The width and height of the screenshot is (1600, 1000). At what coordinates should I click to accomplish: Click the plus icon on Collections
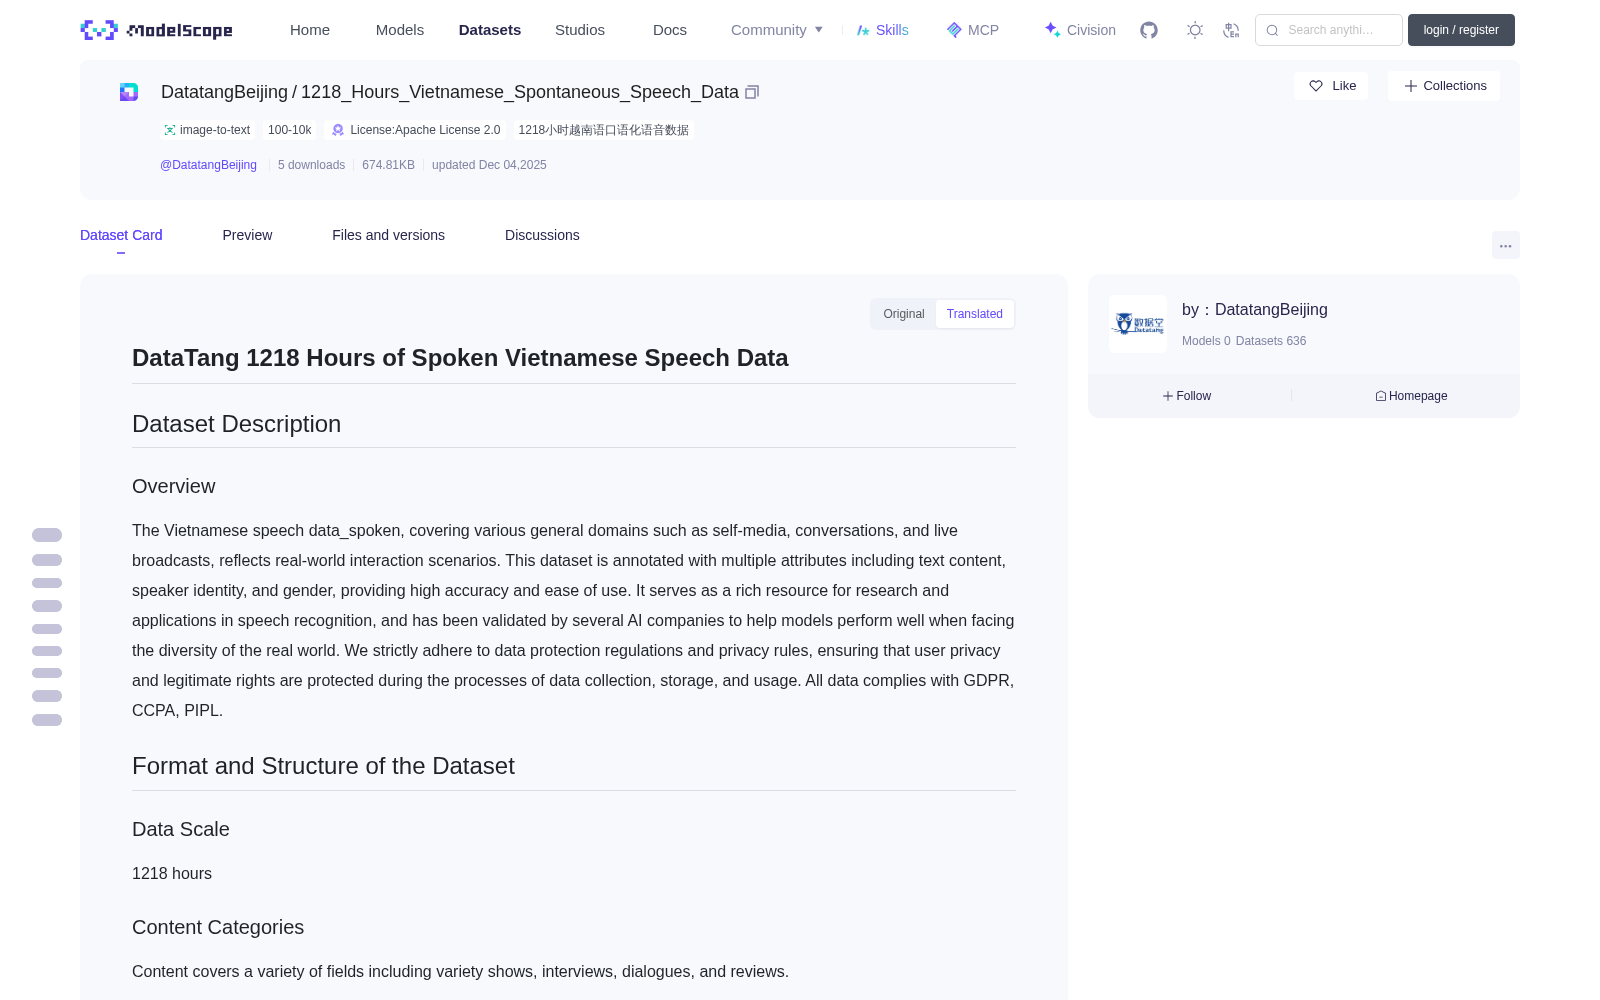pyautogui.click(x=1410, y=86)
